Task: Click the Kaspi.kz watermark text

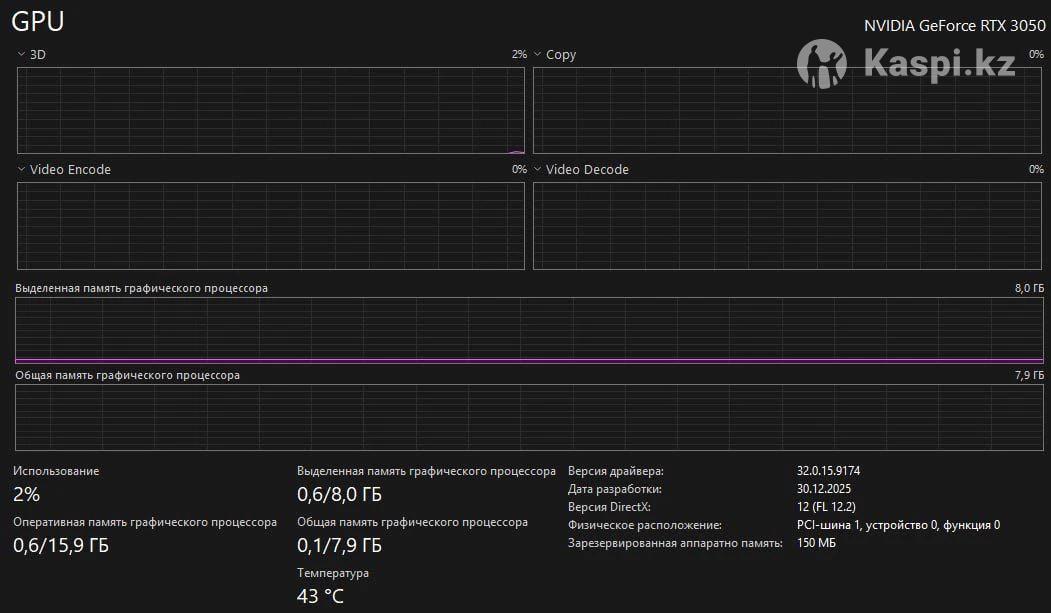Action: point(938,65)
